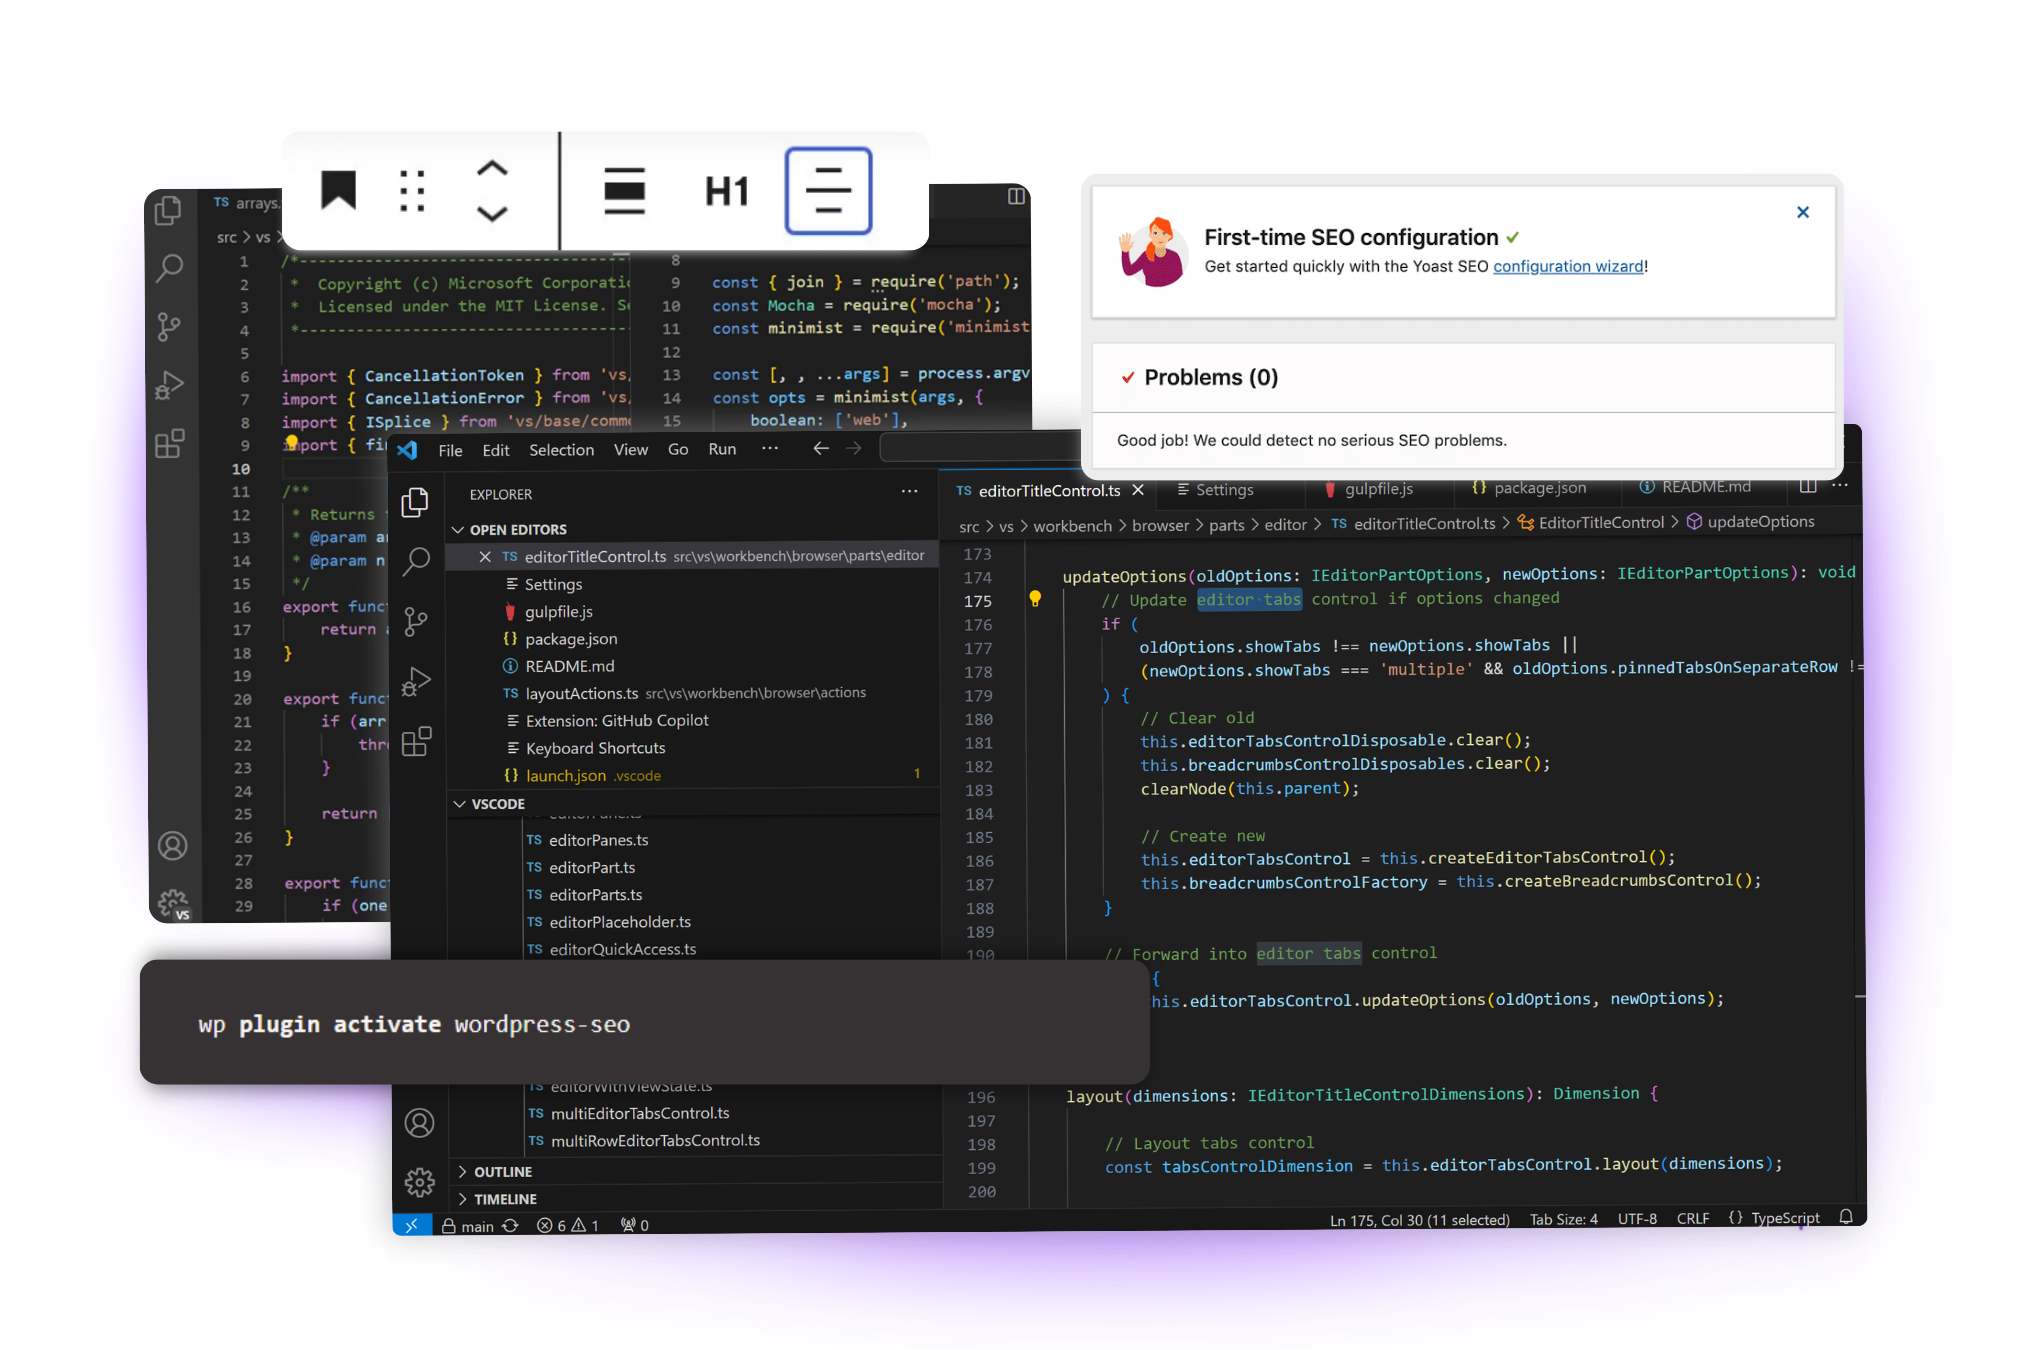The width and height of the screenshot is (2025, 1350).
Task: Open launch.json in open editors
Action: click(566, 776)
